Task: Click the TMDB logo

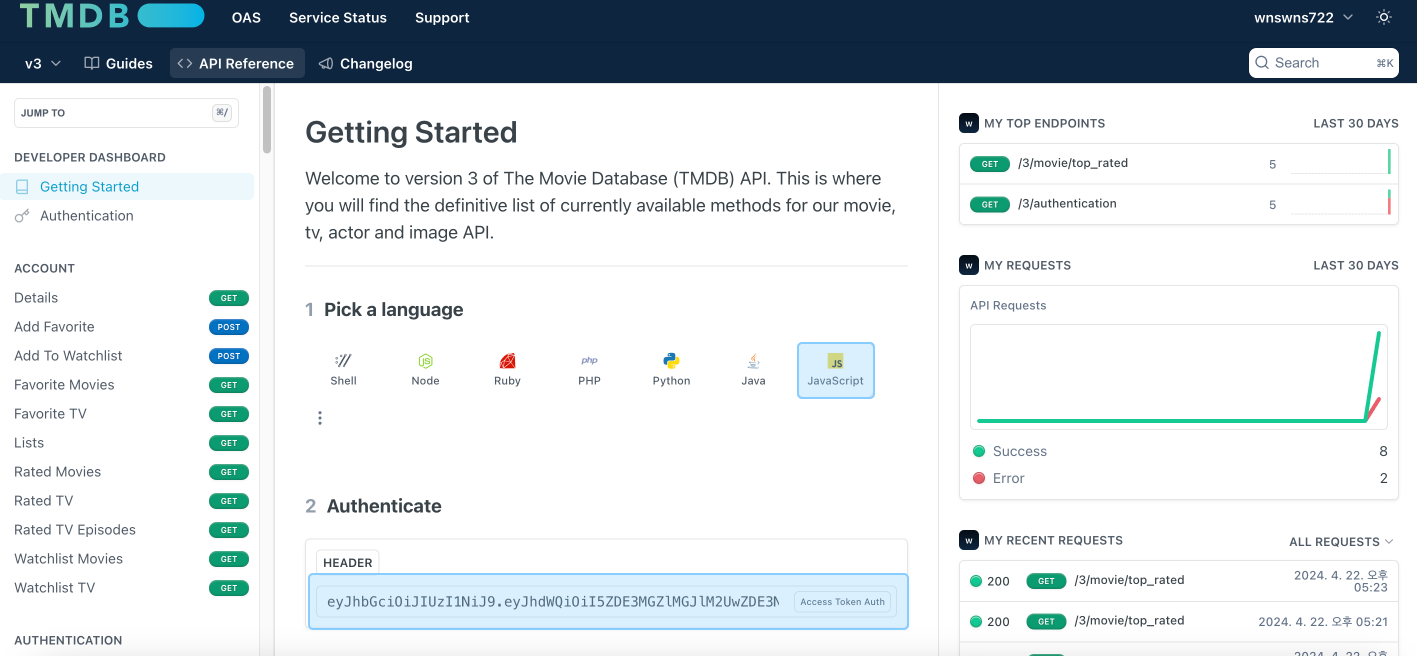Action: (x=112, y=15)
